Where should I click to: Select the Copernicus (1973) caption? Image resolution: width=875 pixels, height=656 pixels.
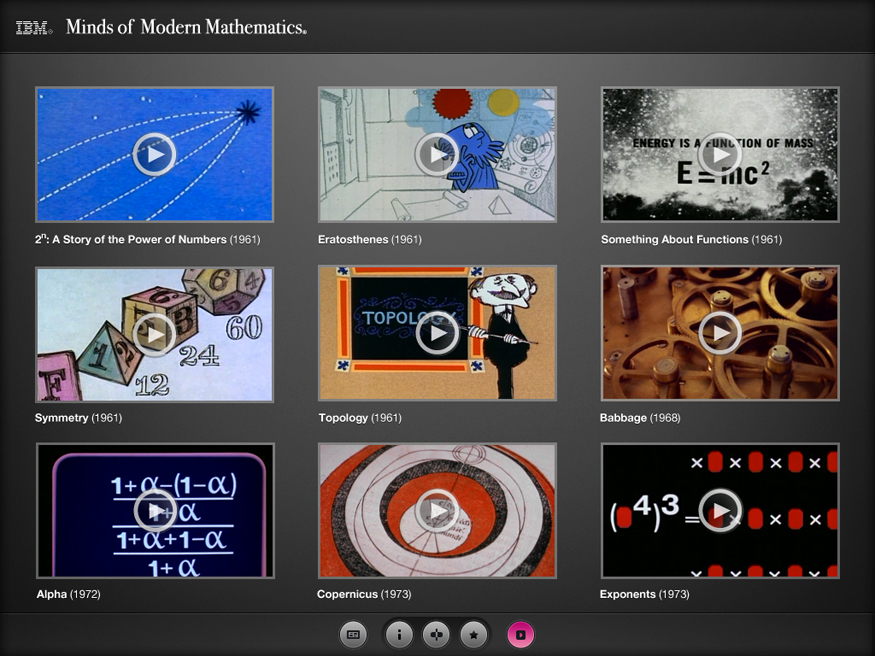point(364,595)
